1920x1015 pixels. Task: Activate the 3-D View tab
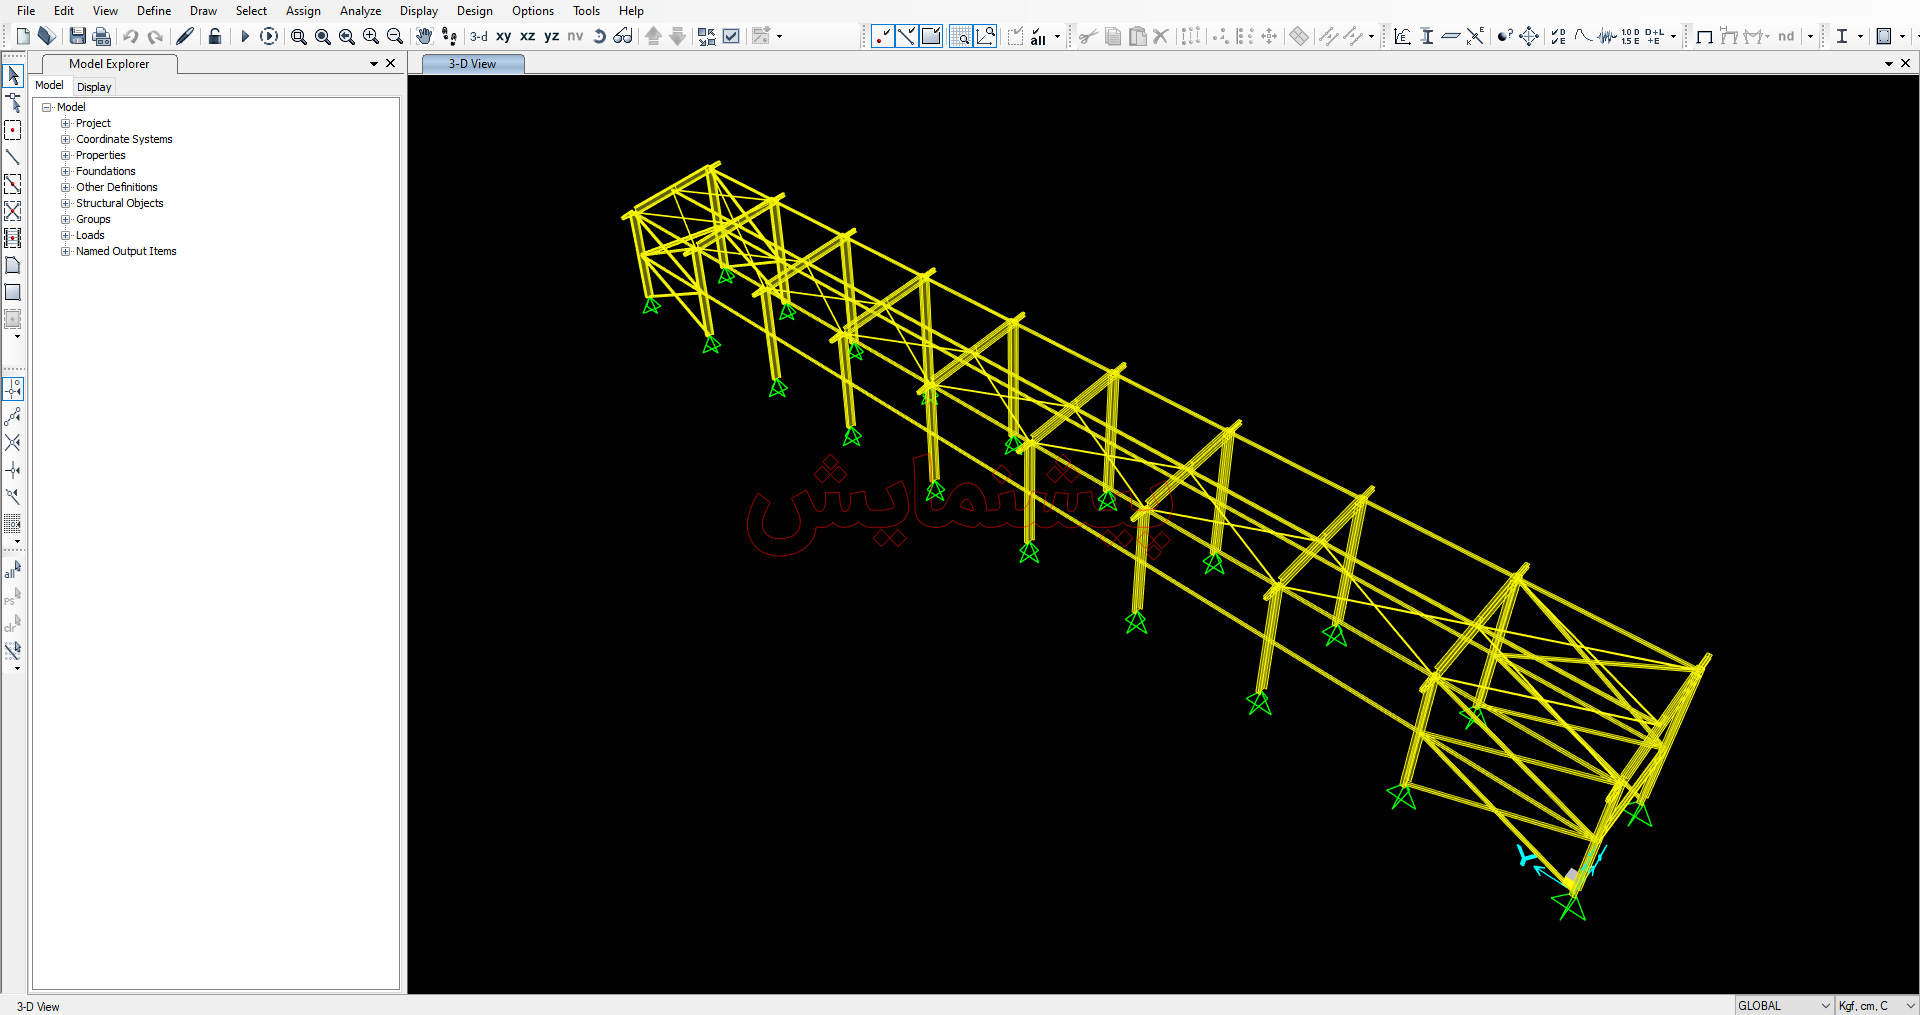point(472,64)
